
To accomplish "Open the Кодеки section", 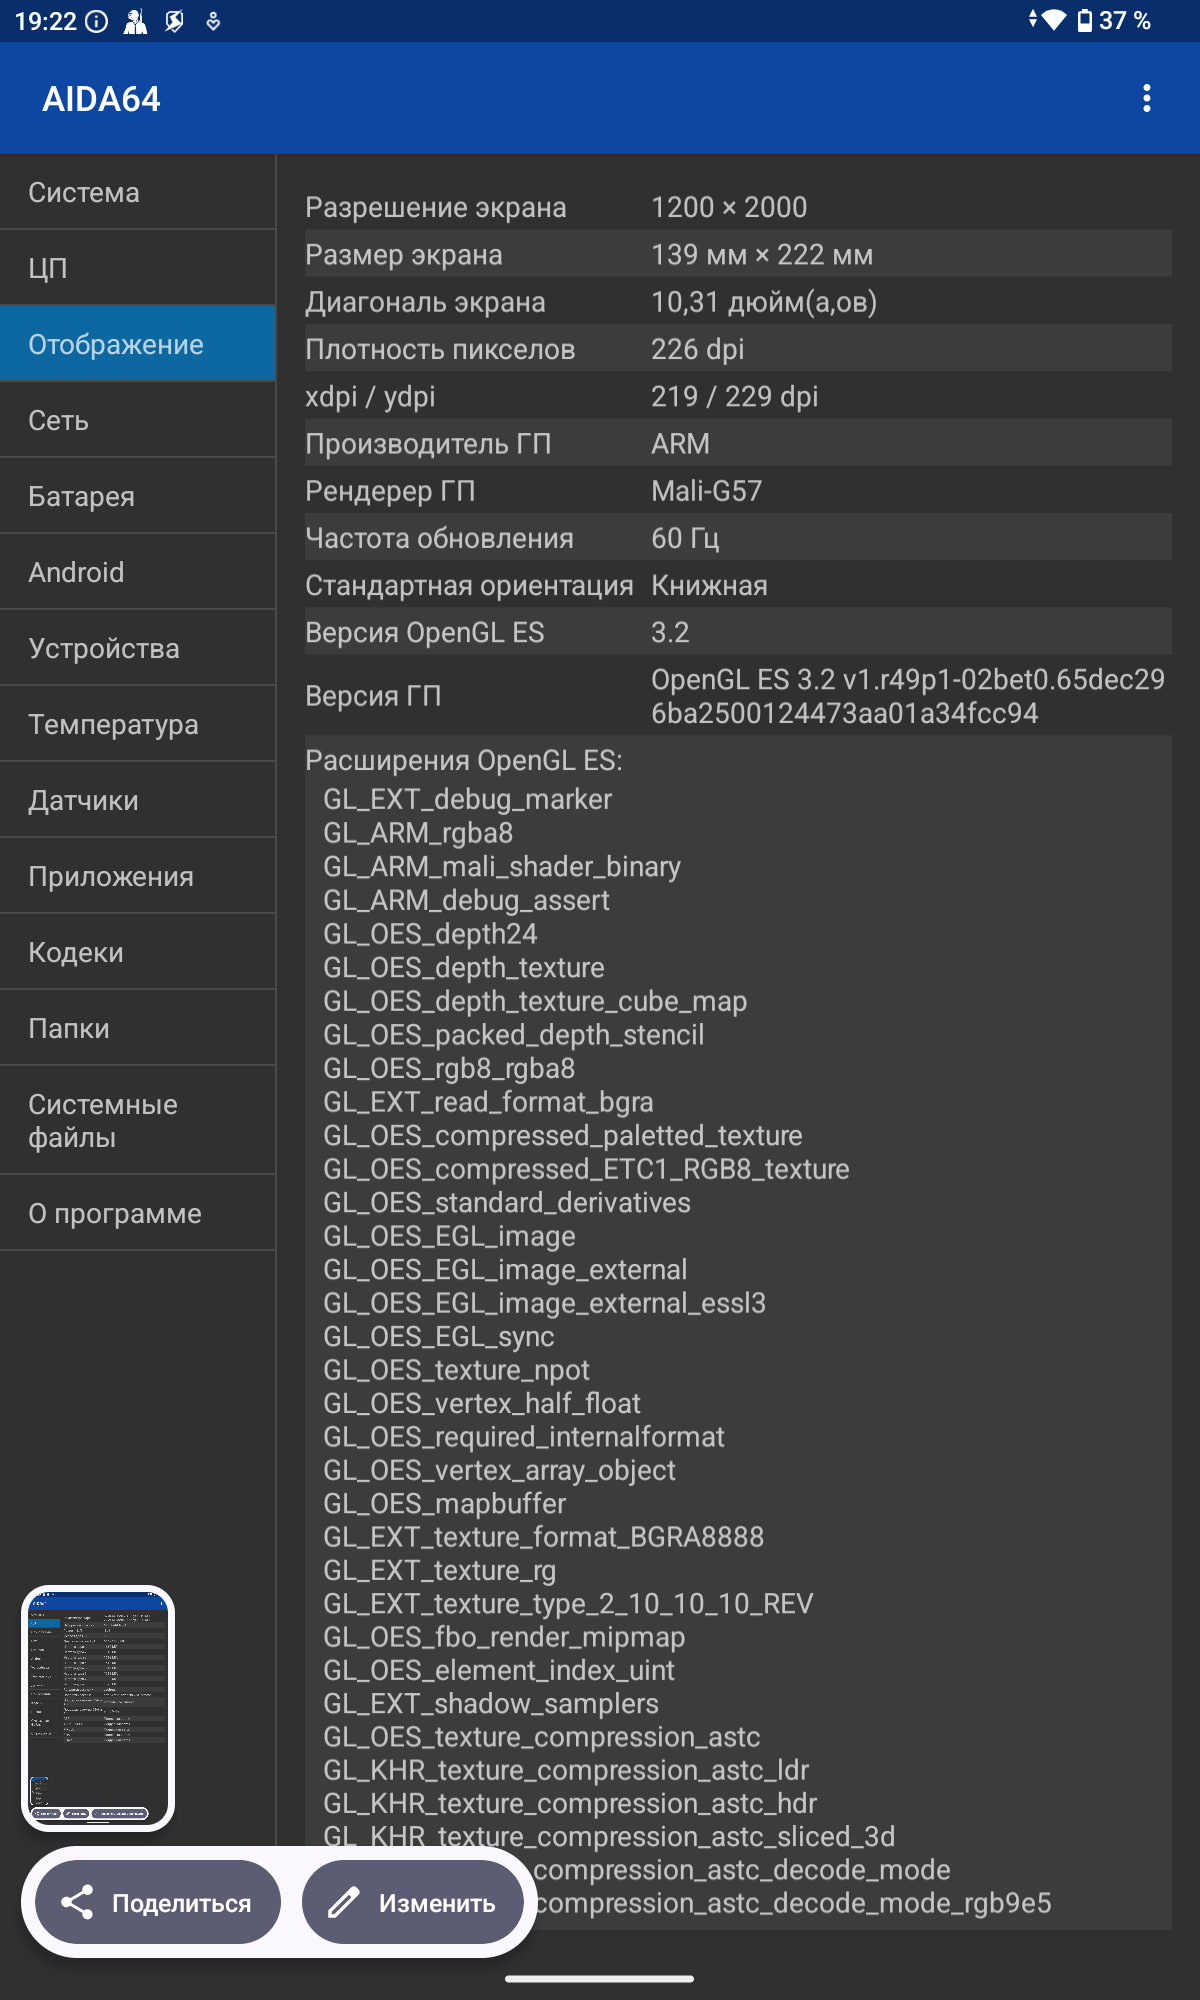I will (137, 952).
